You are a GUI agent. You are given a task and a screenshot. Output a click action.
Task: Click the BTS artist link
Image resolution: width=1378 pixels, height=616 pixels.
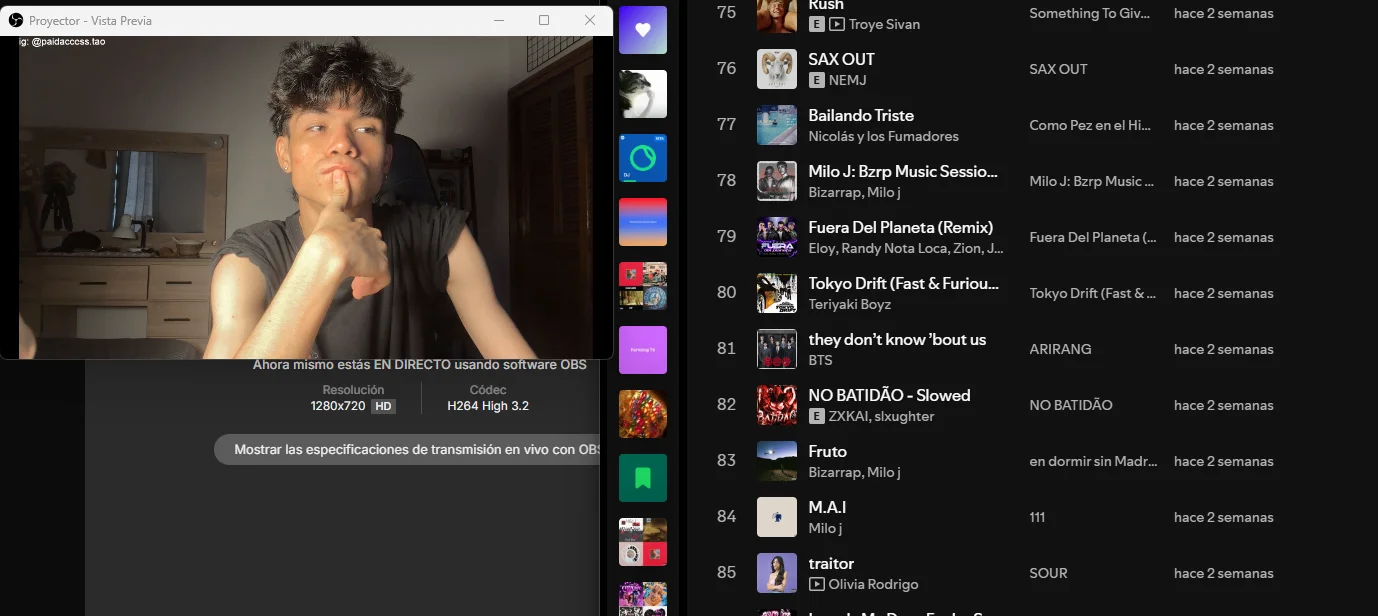[x=820, y=360]
